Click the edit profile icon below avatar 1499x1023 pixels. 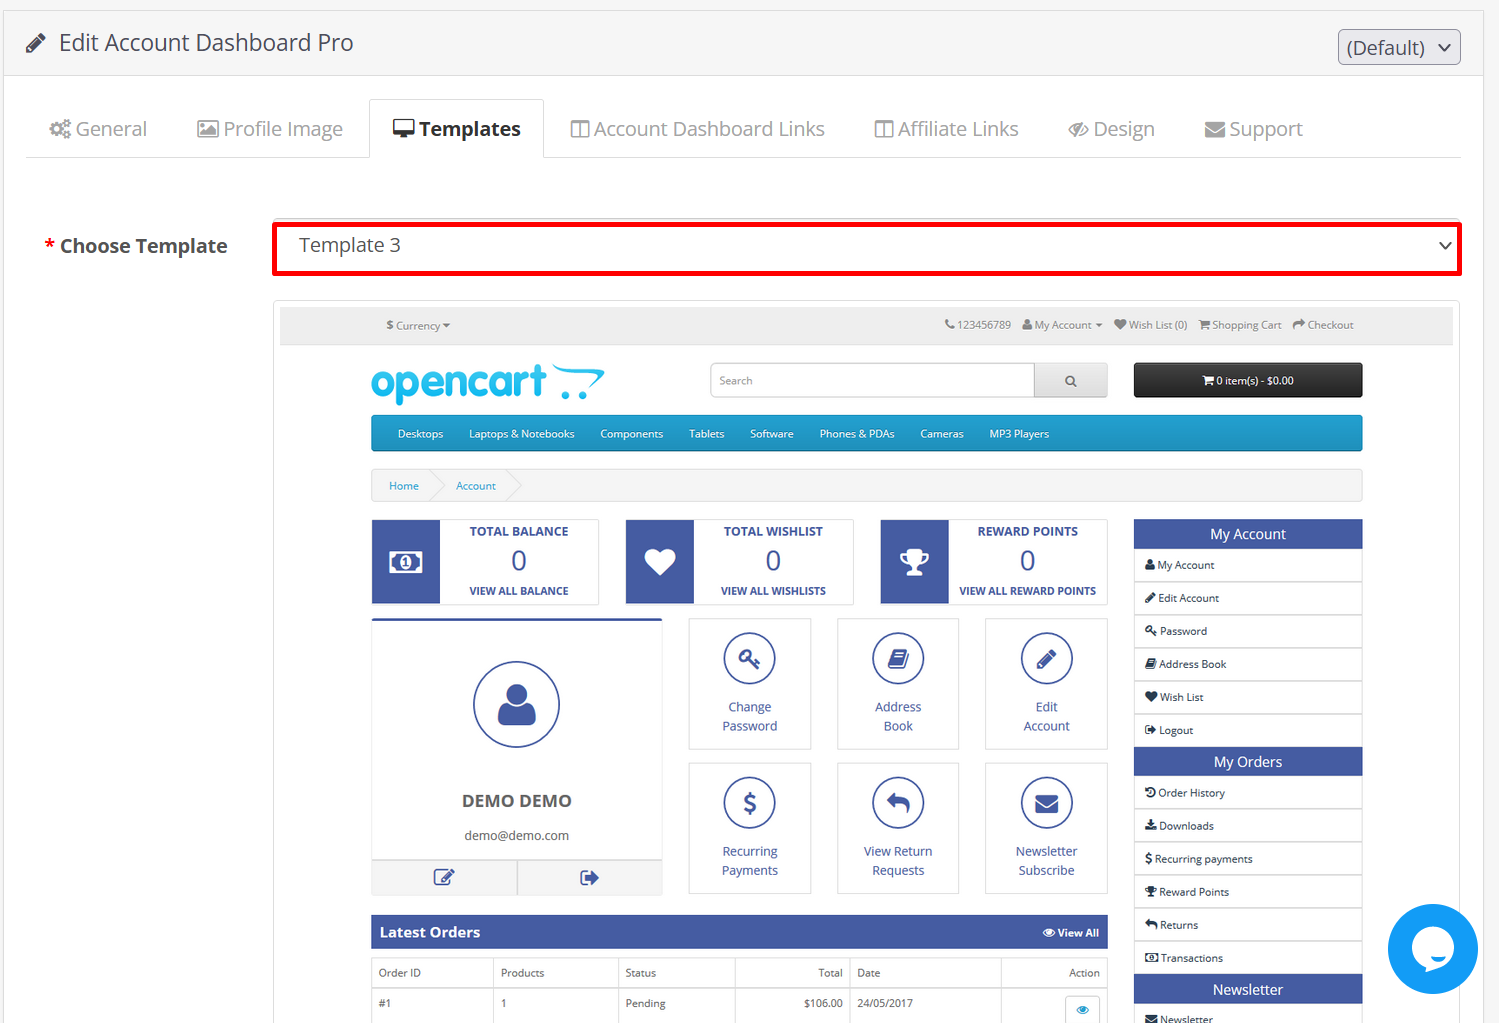click(x=444, y=877)
